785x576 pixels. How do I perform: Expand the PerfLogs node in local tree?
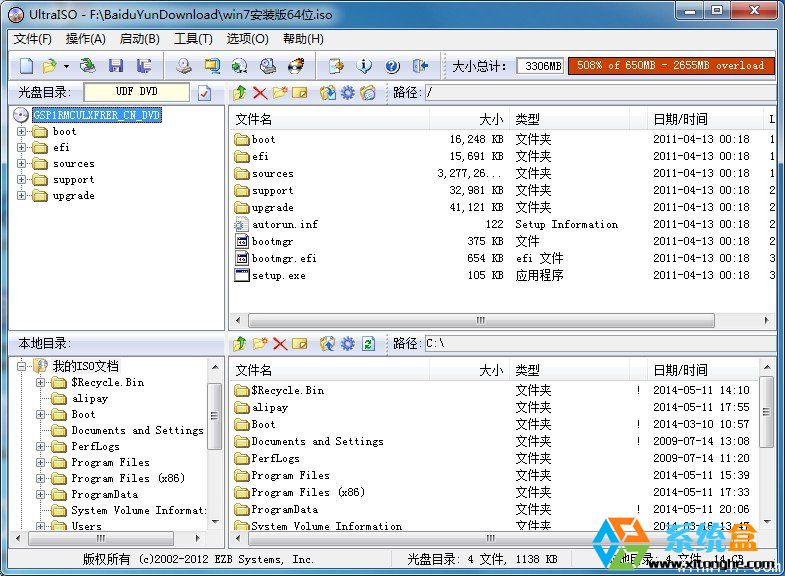tap(41, 446)
